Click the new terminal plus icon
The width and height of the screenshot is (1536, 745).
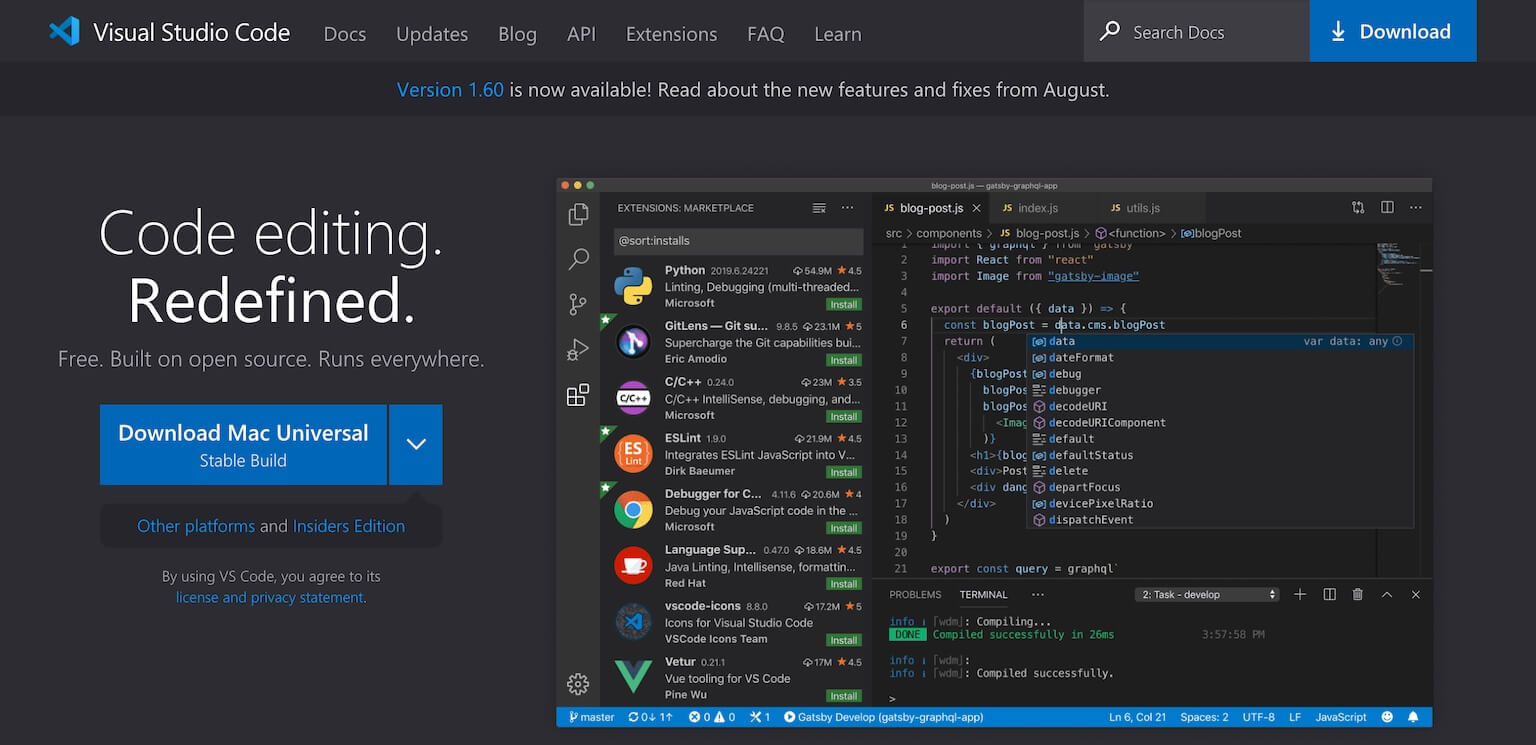1300,594
